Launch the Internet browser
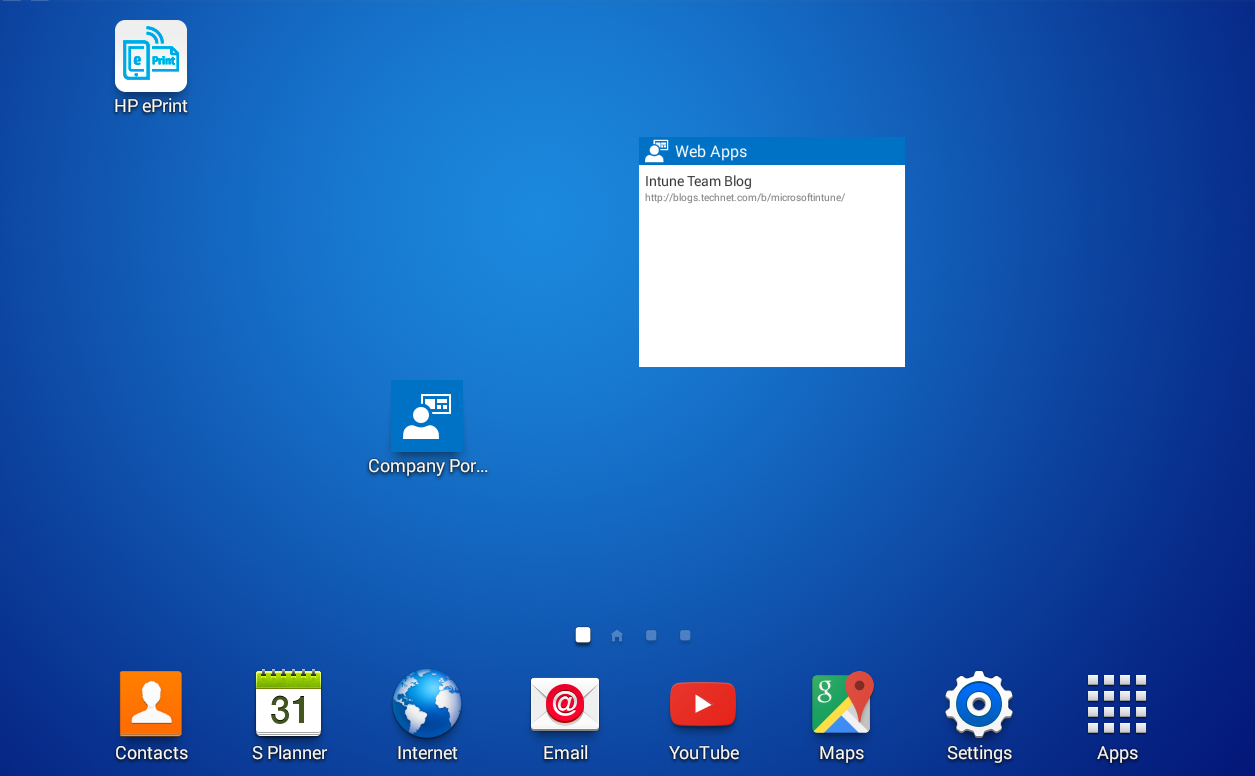 click(x=427, y=703)
